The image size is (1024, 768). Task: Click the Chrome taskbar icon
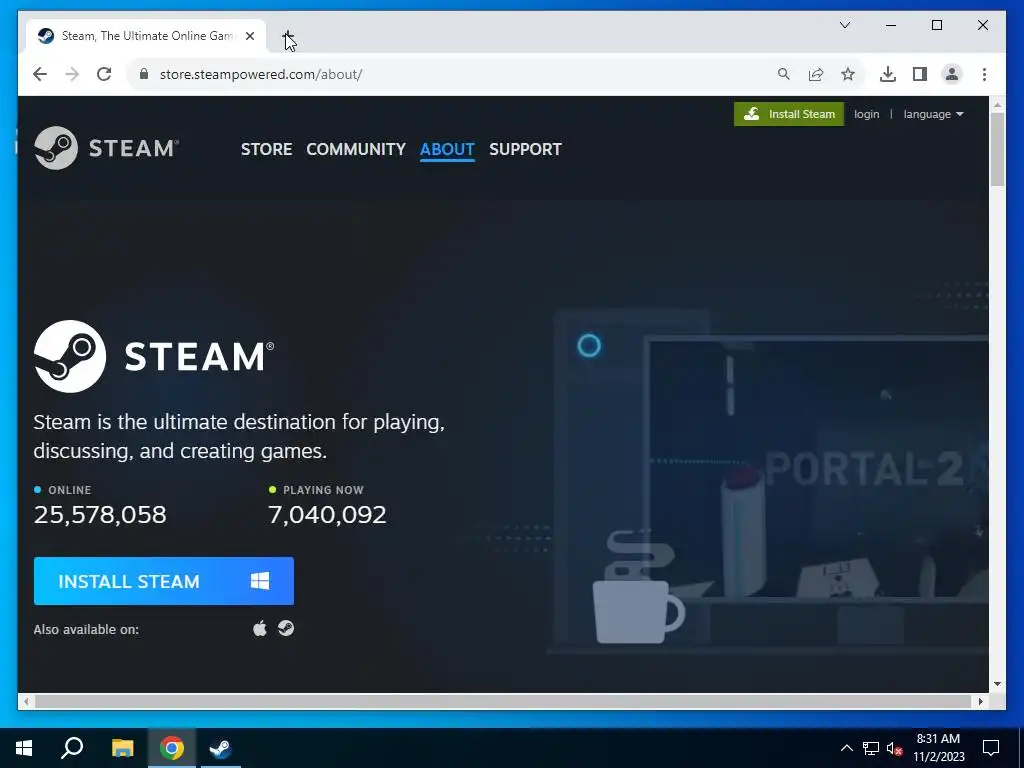tap(172, 748)
